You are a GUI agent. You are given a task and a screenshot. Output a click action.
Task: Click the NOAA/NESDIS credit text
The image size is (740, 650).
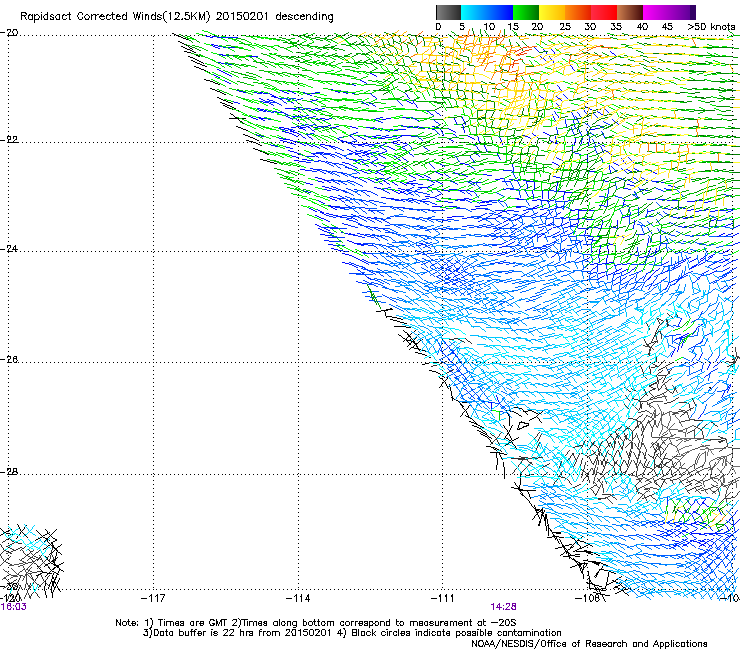[x=589, y=644]
